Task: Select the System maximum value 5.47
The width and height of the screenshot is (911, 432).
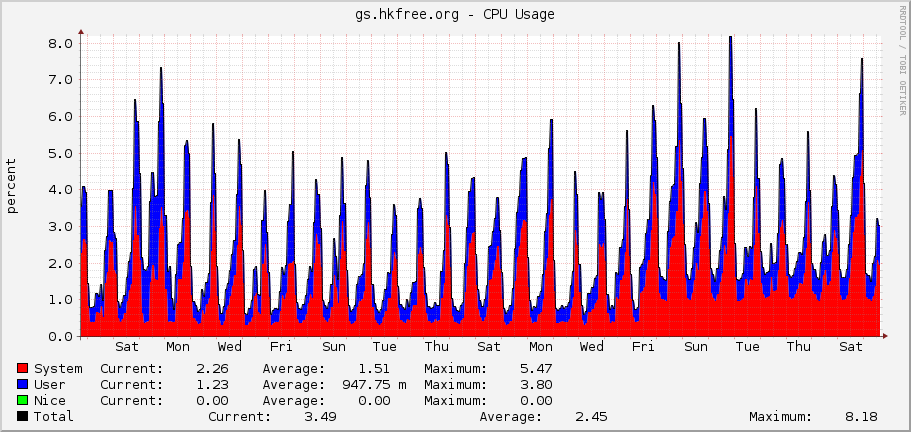Action: (x=535, y=369)
